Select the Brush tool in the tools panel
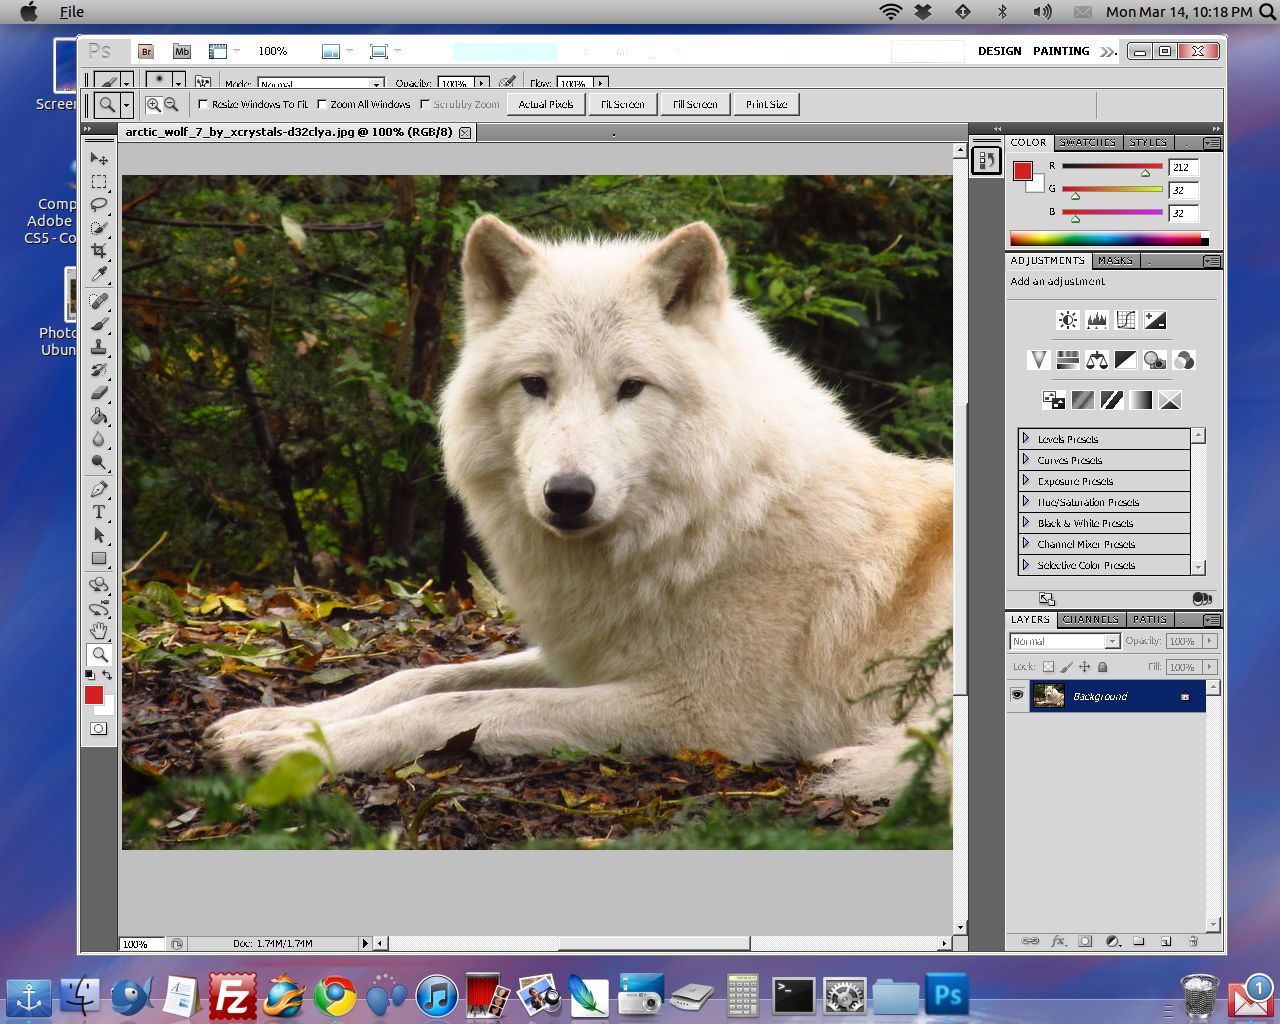1280x1024 pixels. (x=99, y=324)
